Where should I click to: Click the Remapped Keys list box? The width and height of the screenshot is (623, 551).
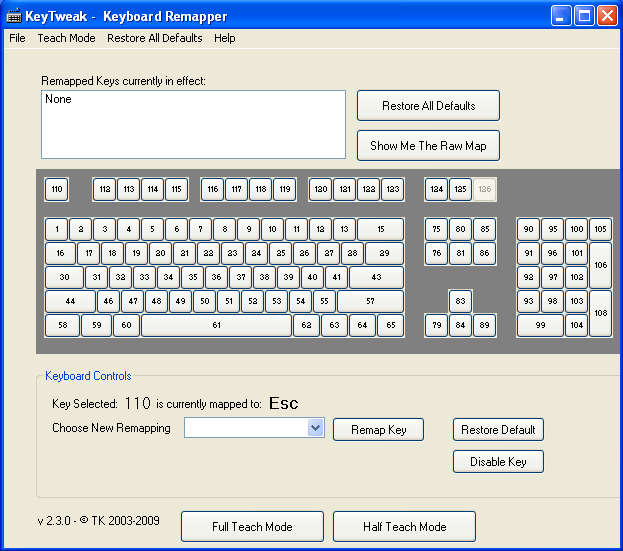tap(193, 124)
